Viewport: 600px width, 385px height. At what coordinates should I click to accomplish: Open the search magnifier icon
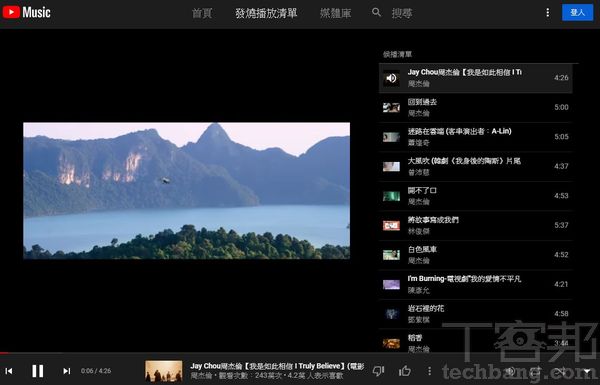(377, 12)
